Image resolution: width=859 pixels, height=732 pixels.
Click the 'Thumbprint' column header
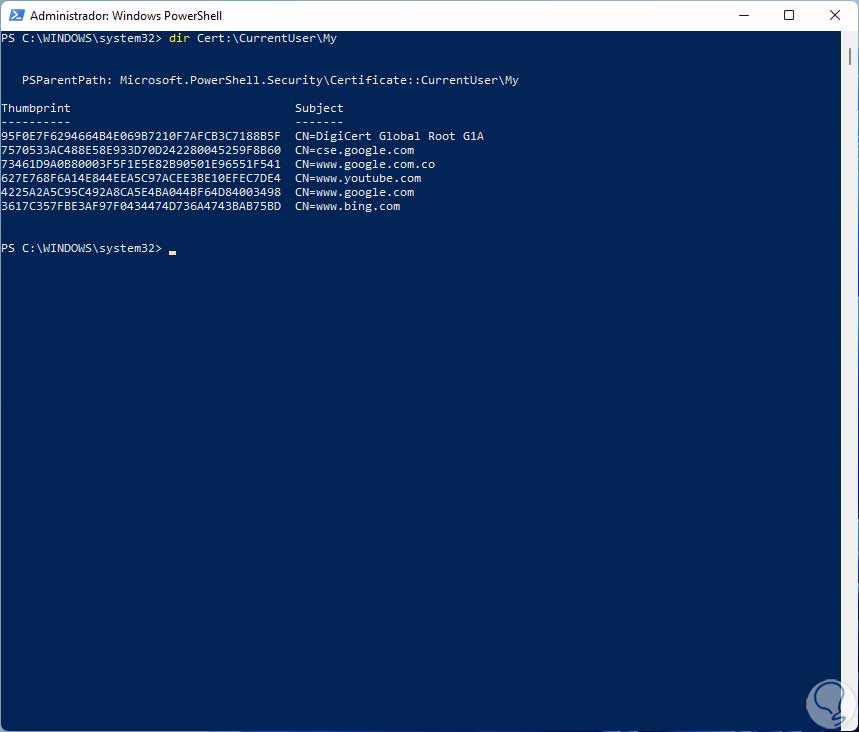click(36, 108)
